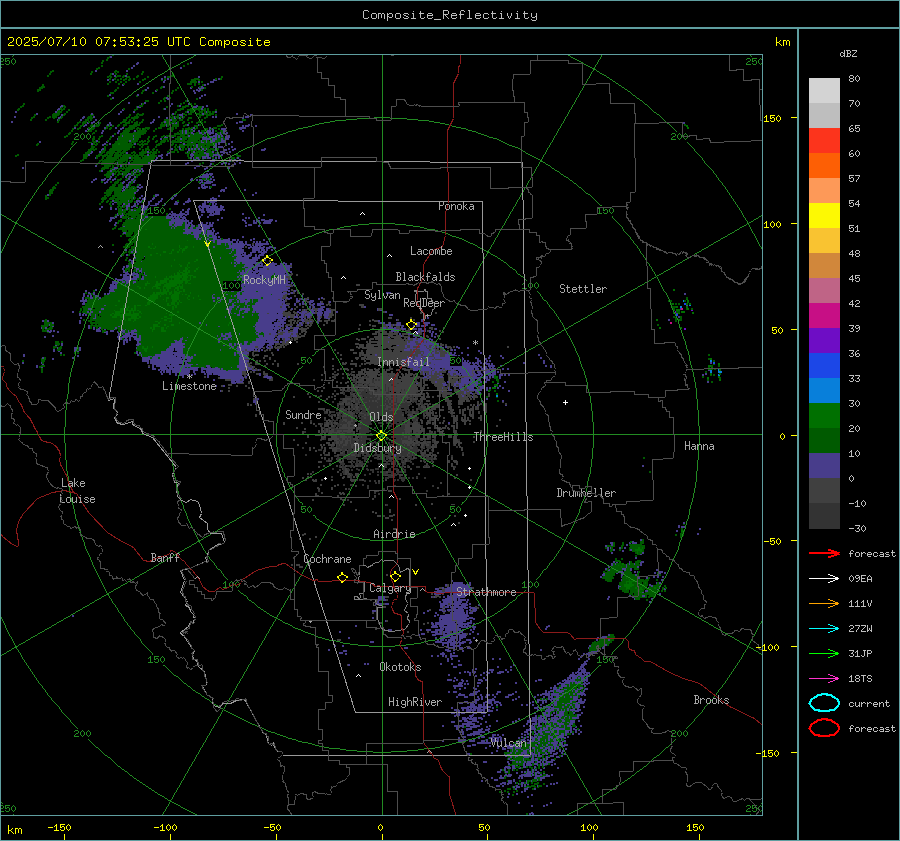The height and width of the screenshot is (841, 900).
Task: Click the 'Cochrane' map label
Action: (x=327, y=559)
